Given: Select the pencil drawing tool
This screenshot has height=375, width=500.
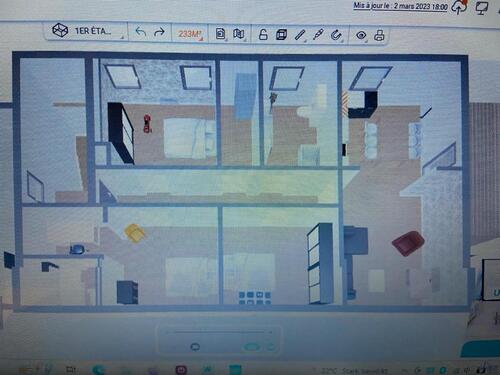Looking at the screenshot, I should tap(300, 35).
